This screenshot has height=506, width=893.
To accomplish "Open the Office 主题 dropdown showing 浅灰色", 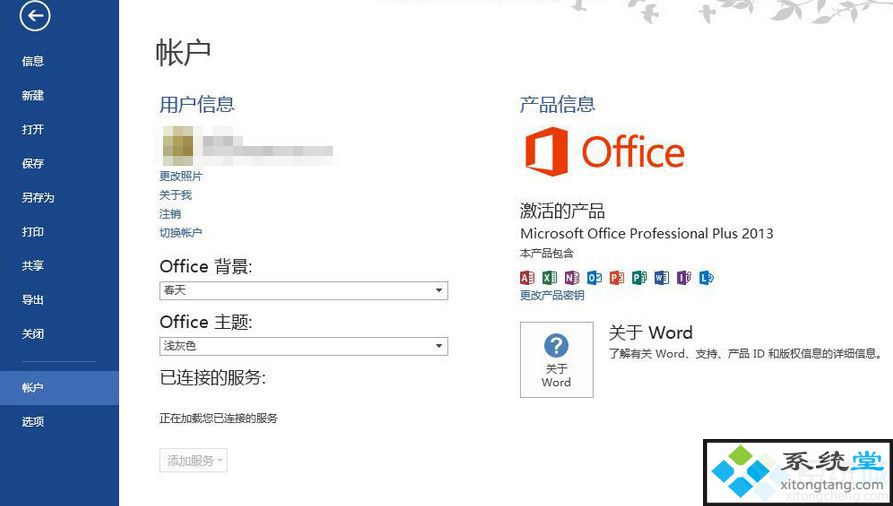I will pyautogui.click(x=304, y=346).
